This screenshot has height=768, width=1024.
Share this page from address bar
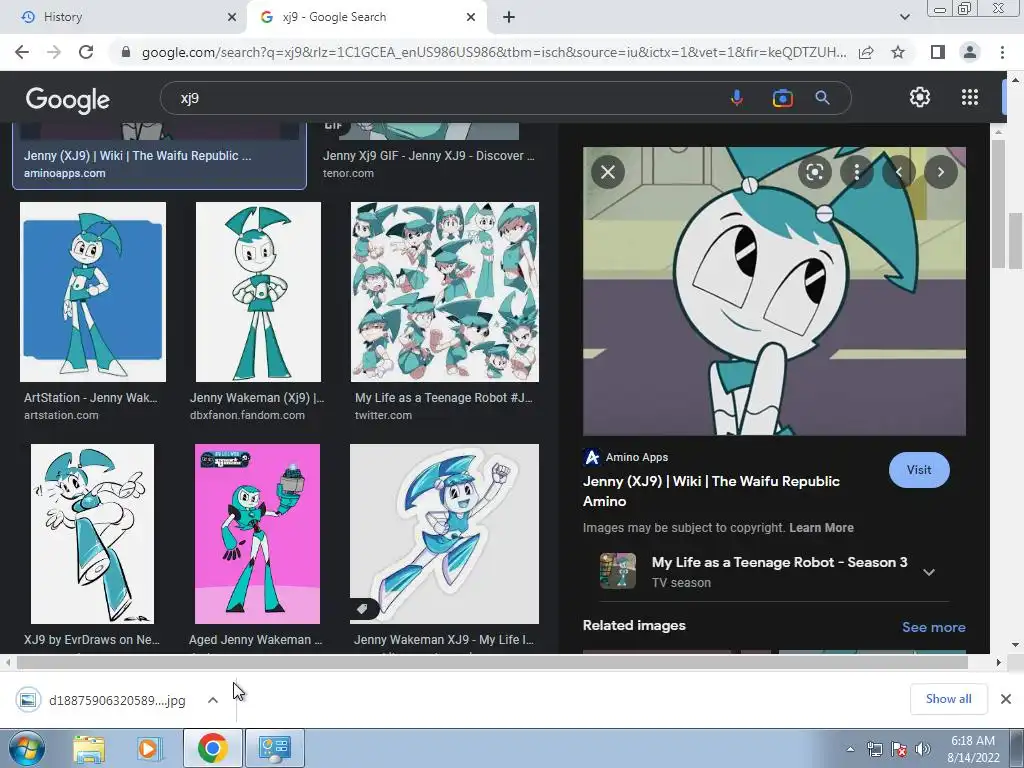[866, 52]
